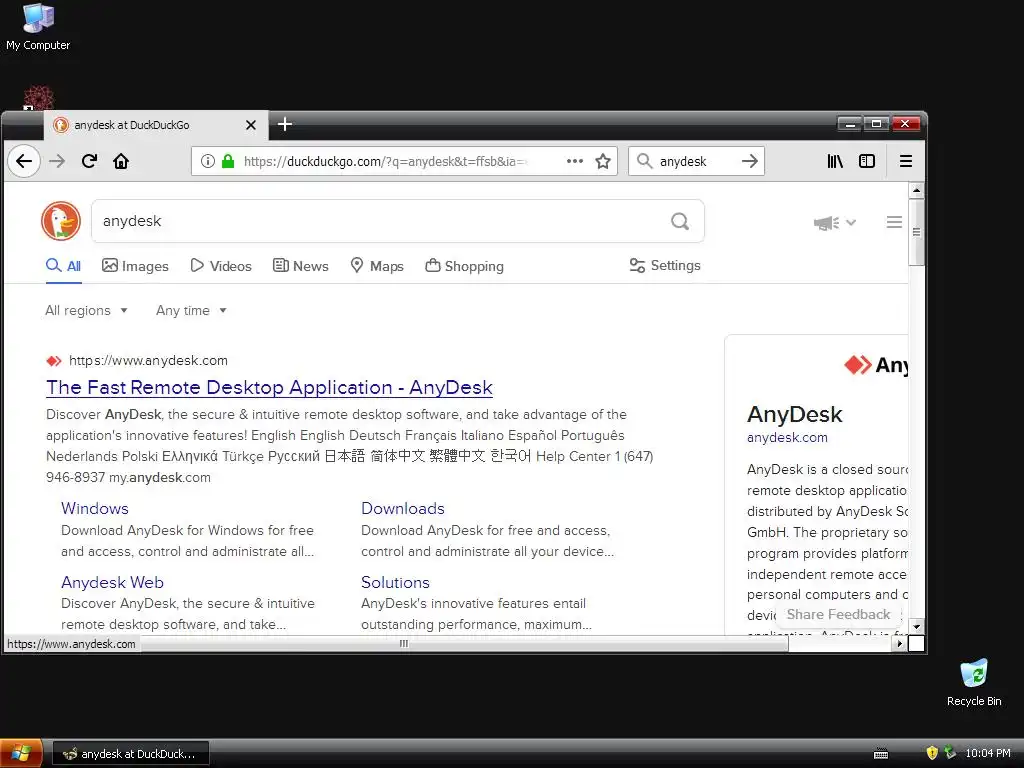Click the network connection tray icon

coord(950,753)
